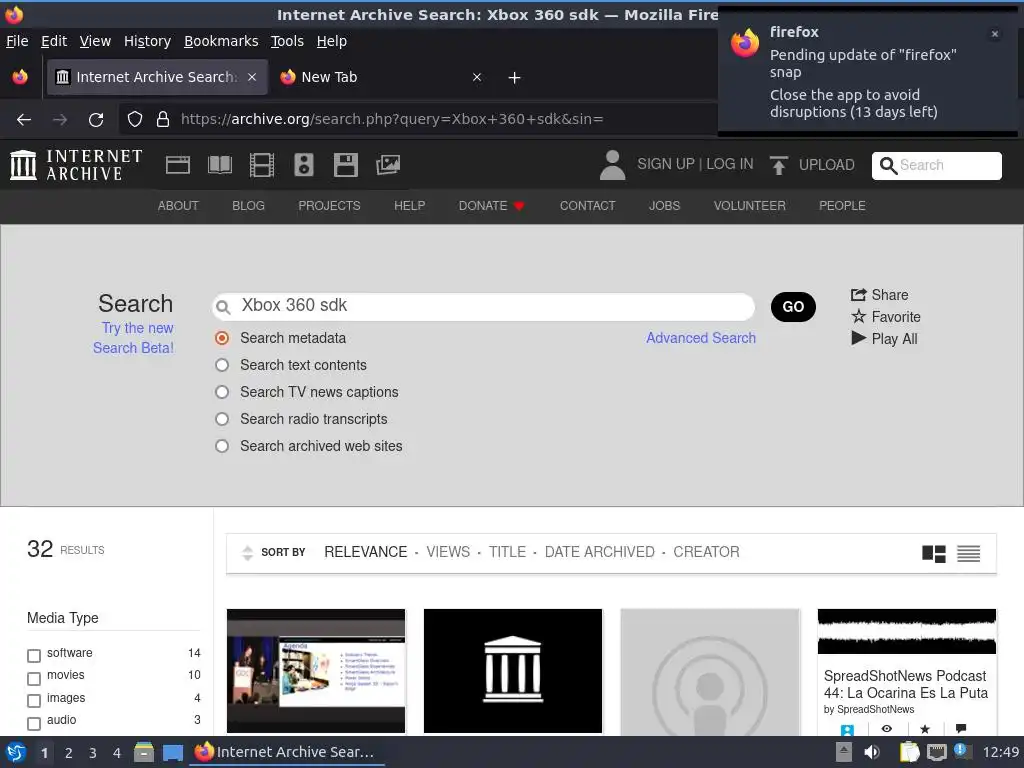
Task: Open the Tools menu
Action: pos(287,41)
